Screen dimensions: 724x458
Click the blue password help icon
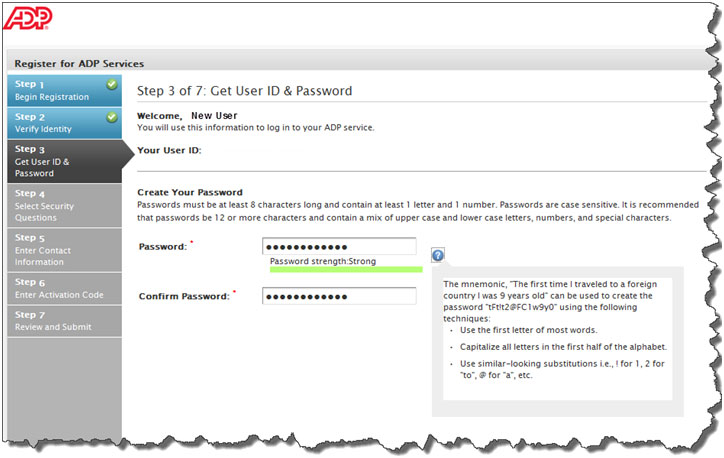[x=438, y=255]
